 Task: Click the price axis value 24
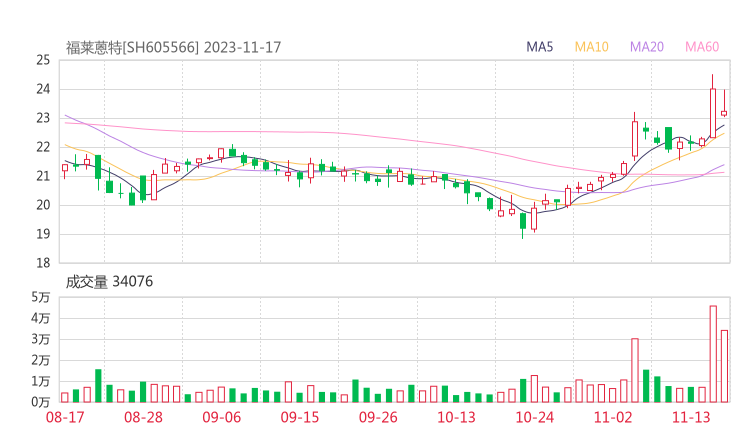point(43,89)
